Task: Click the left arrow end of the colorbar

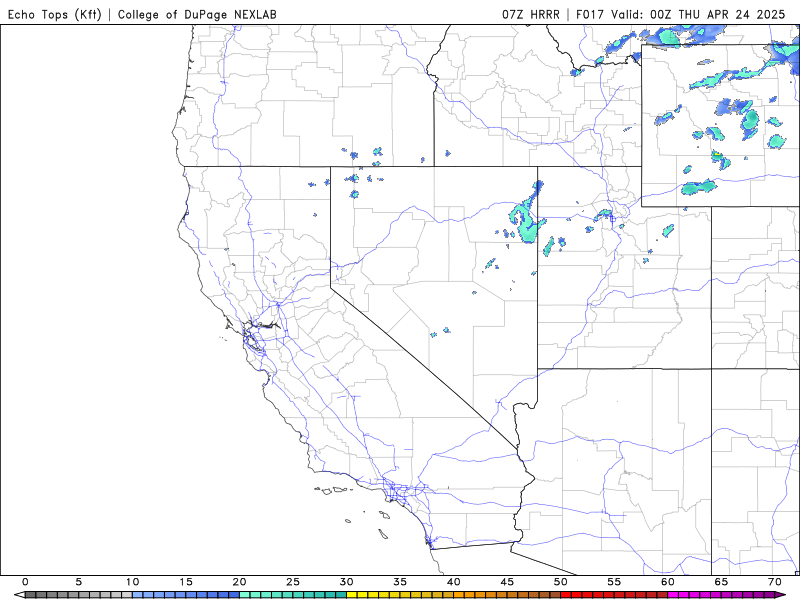Action: [x=19, y=595]
